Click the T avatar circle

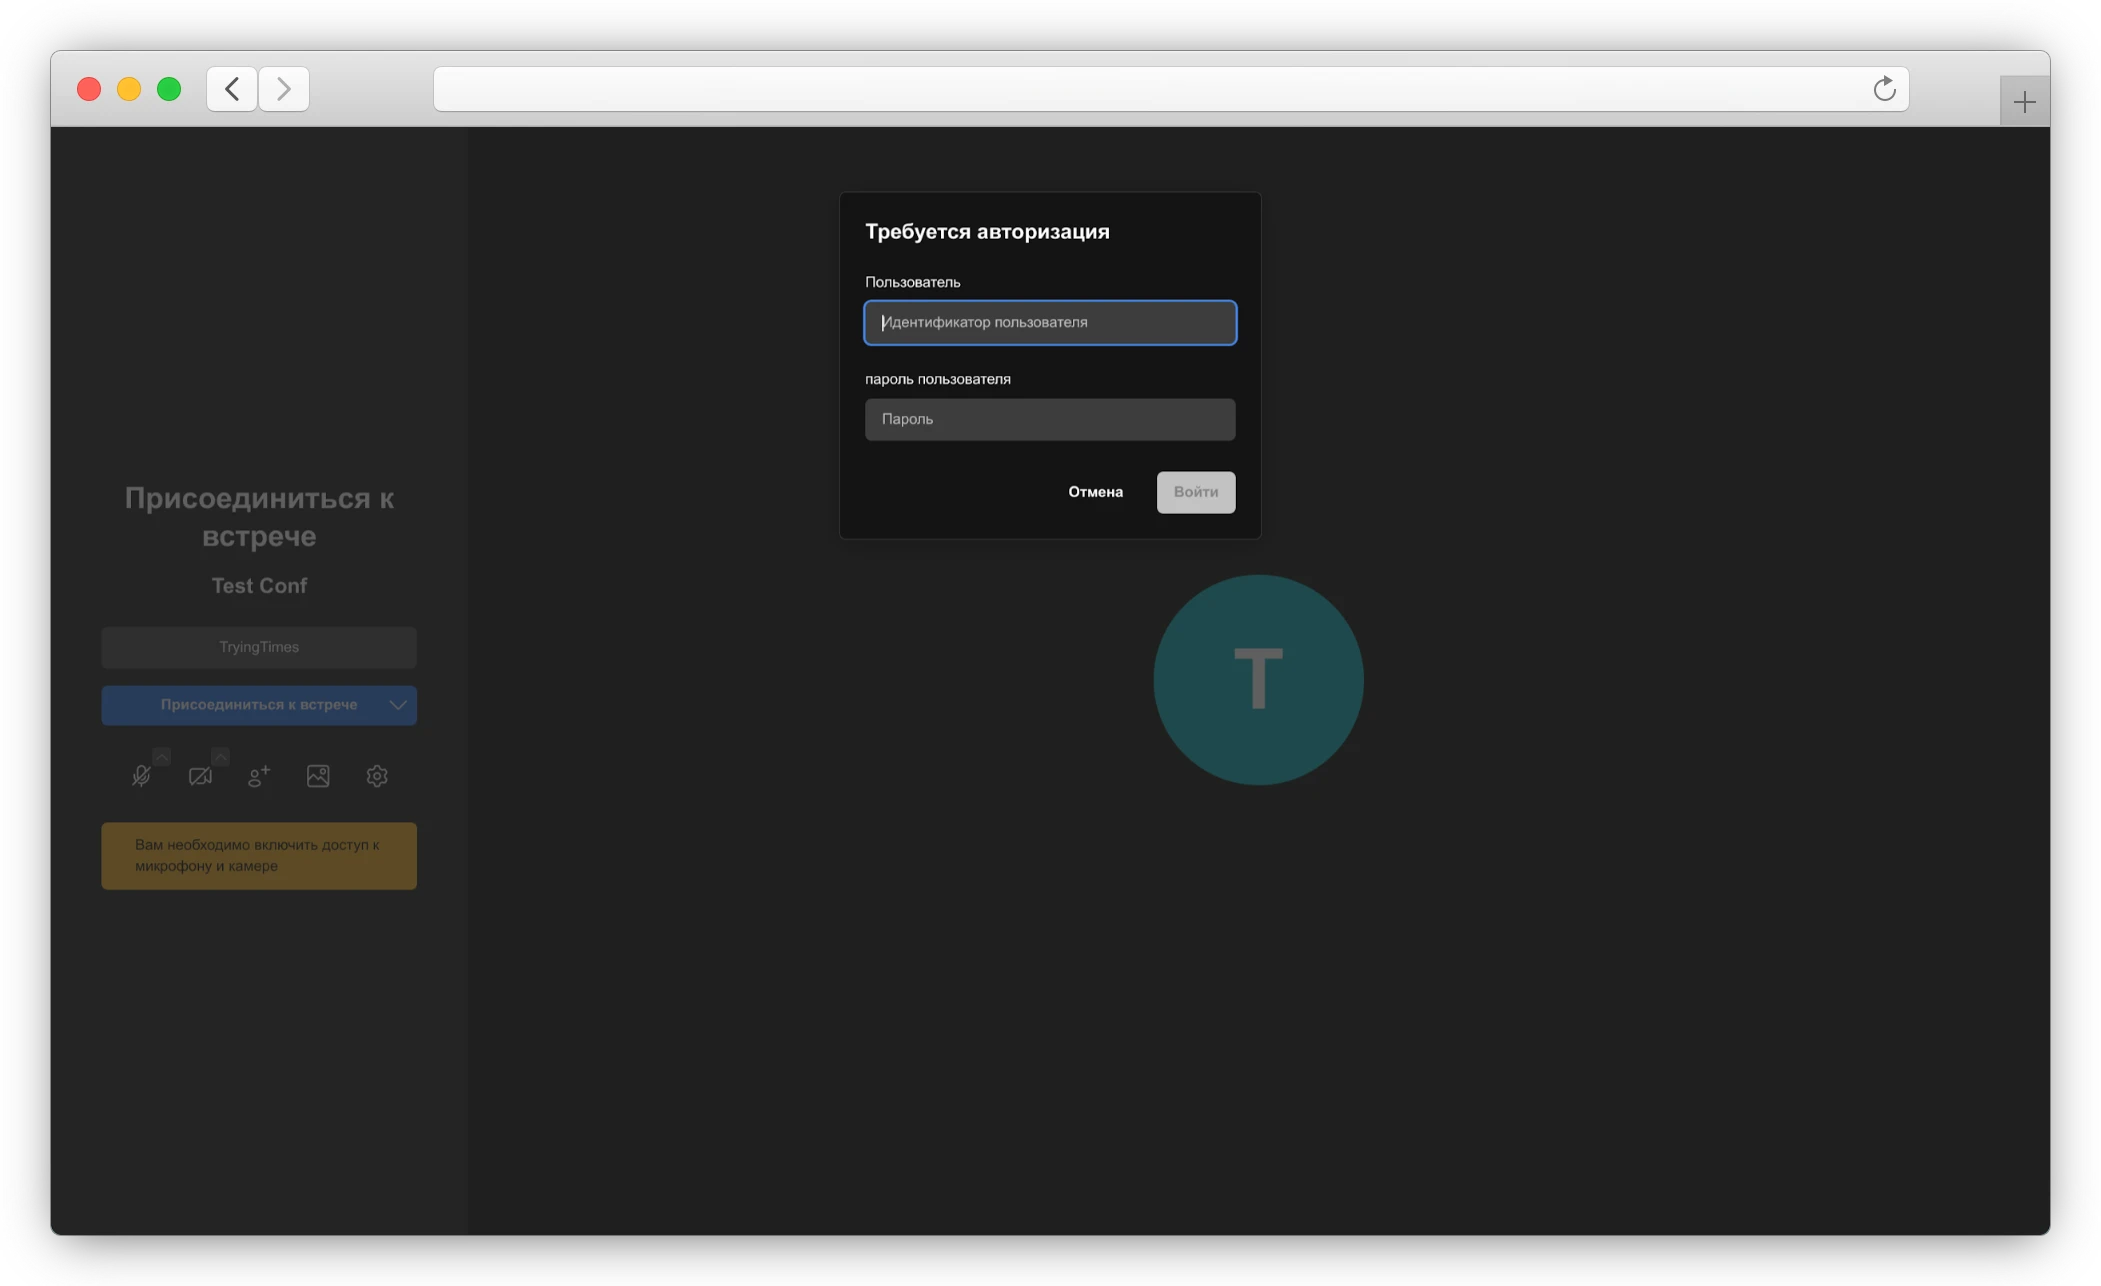tap(1258, 680)
